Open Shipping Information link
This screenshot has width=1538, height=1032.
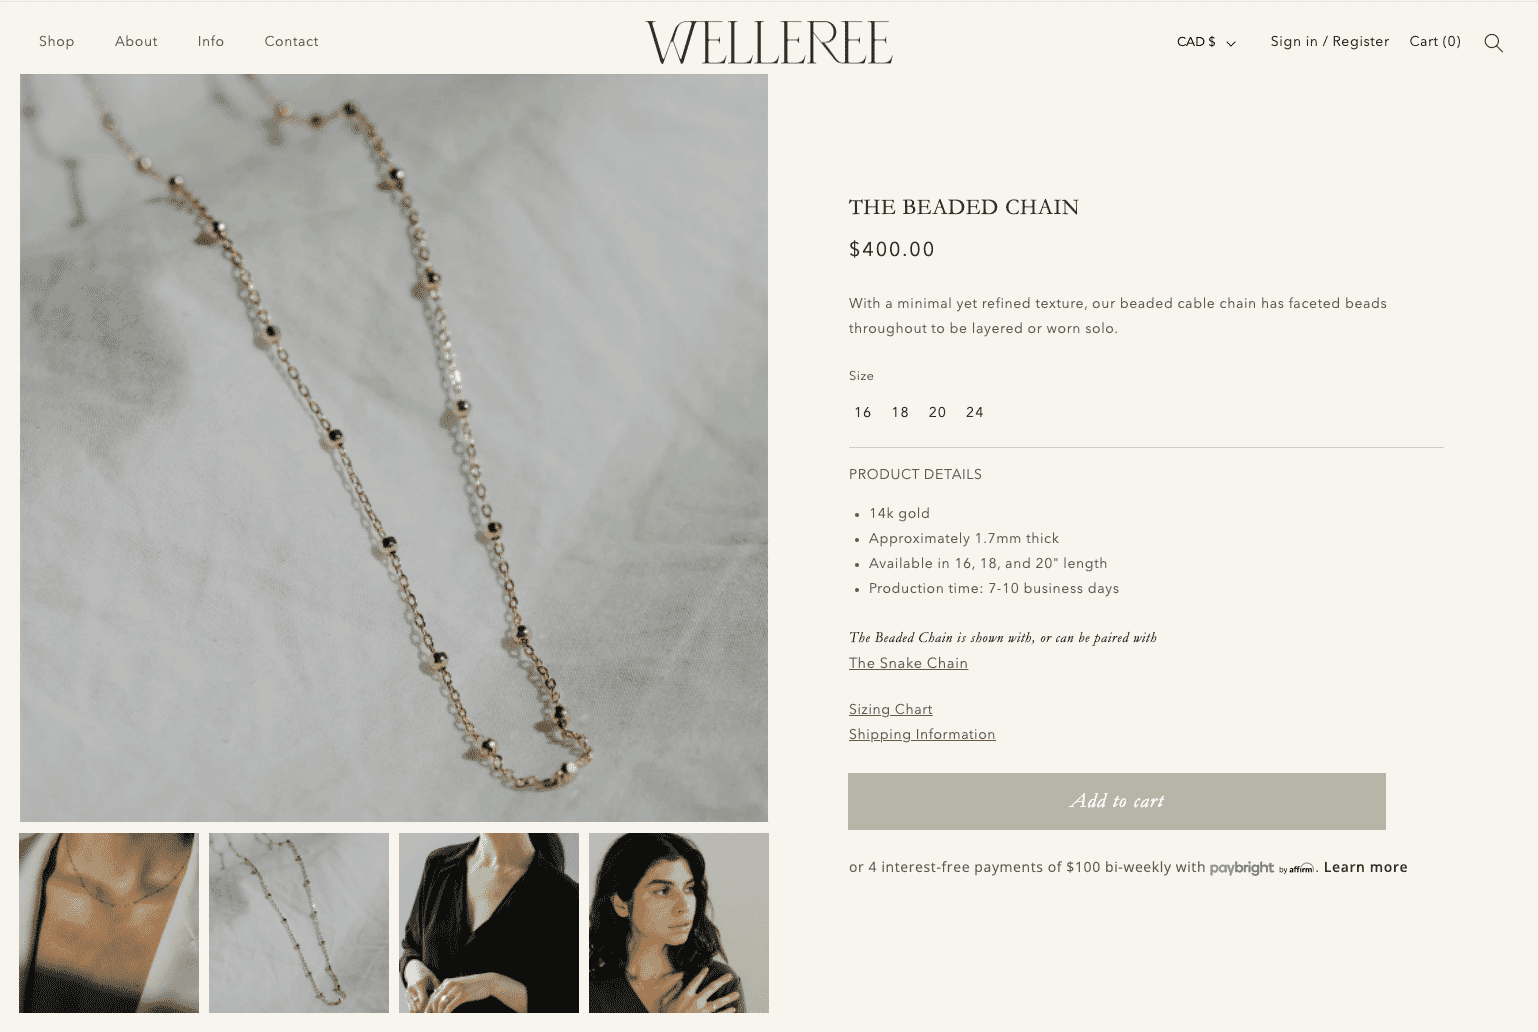[x=922, y=734]
